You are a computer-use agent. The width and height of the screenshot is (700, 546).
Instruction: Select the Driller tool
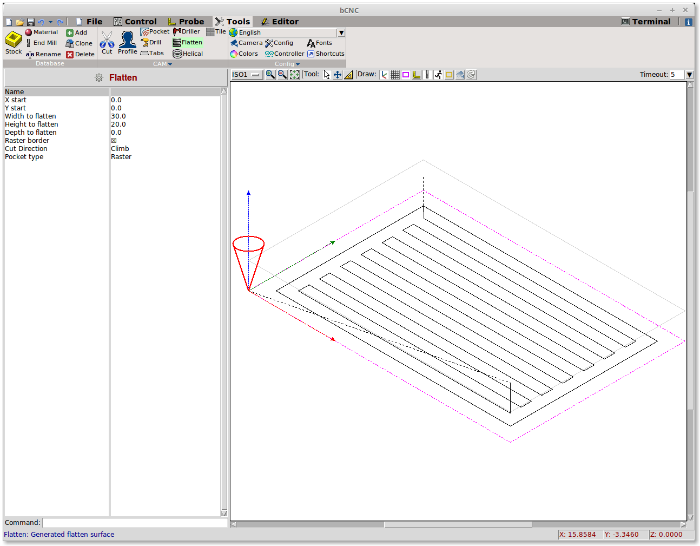click(x=187, y=32)
